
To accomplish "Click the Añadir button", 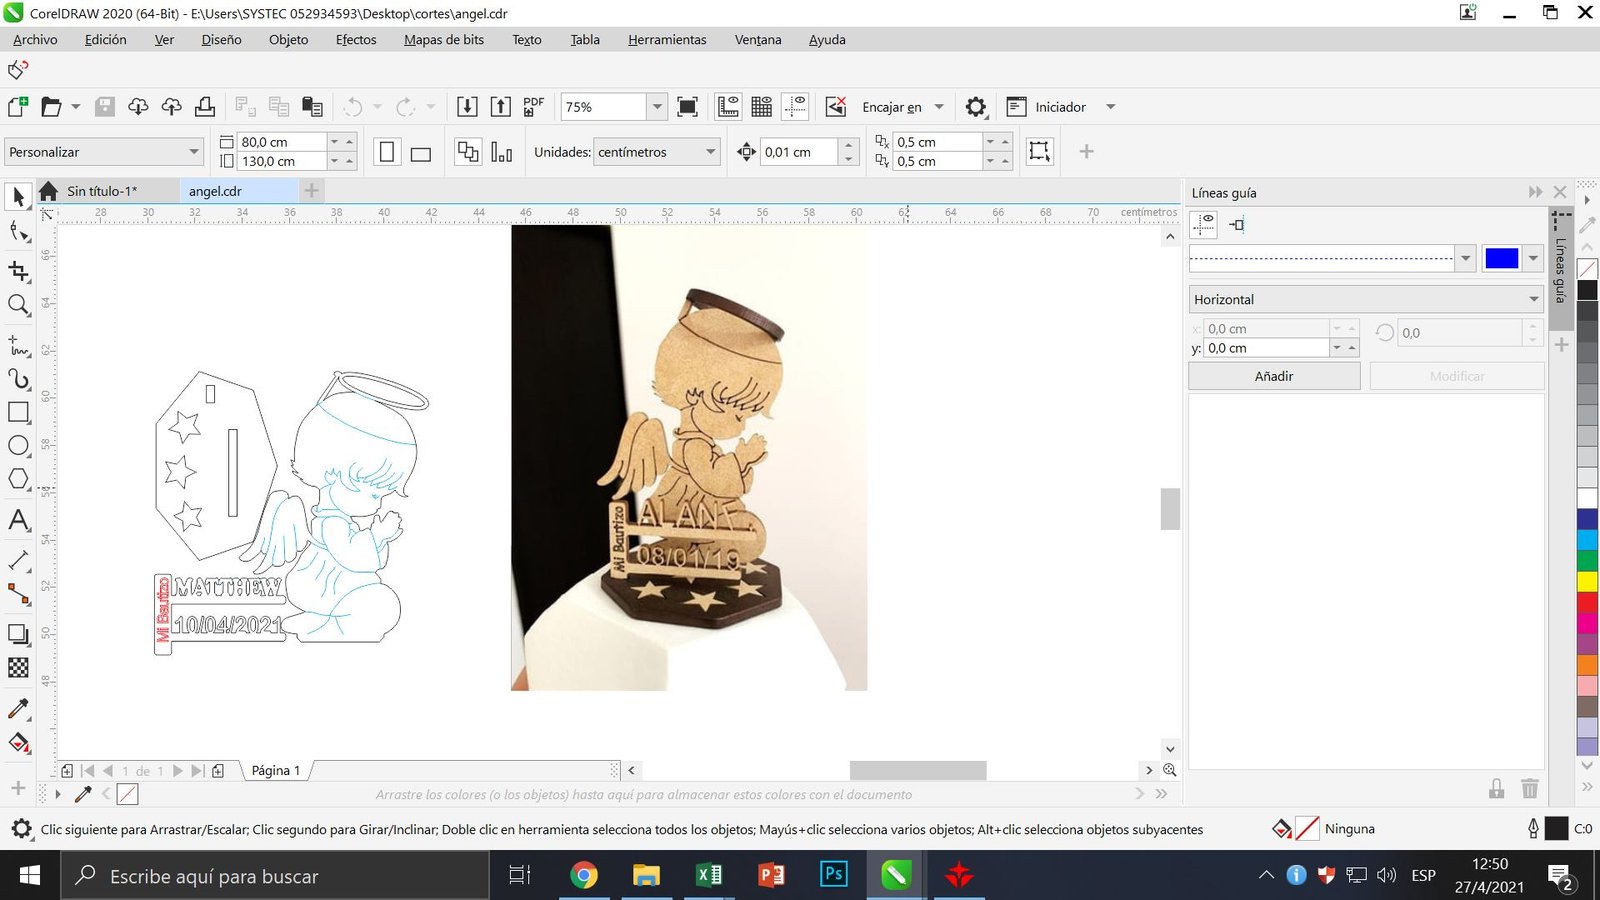I will click(1274, 376).
